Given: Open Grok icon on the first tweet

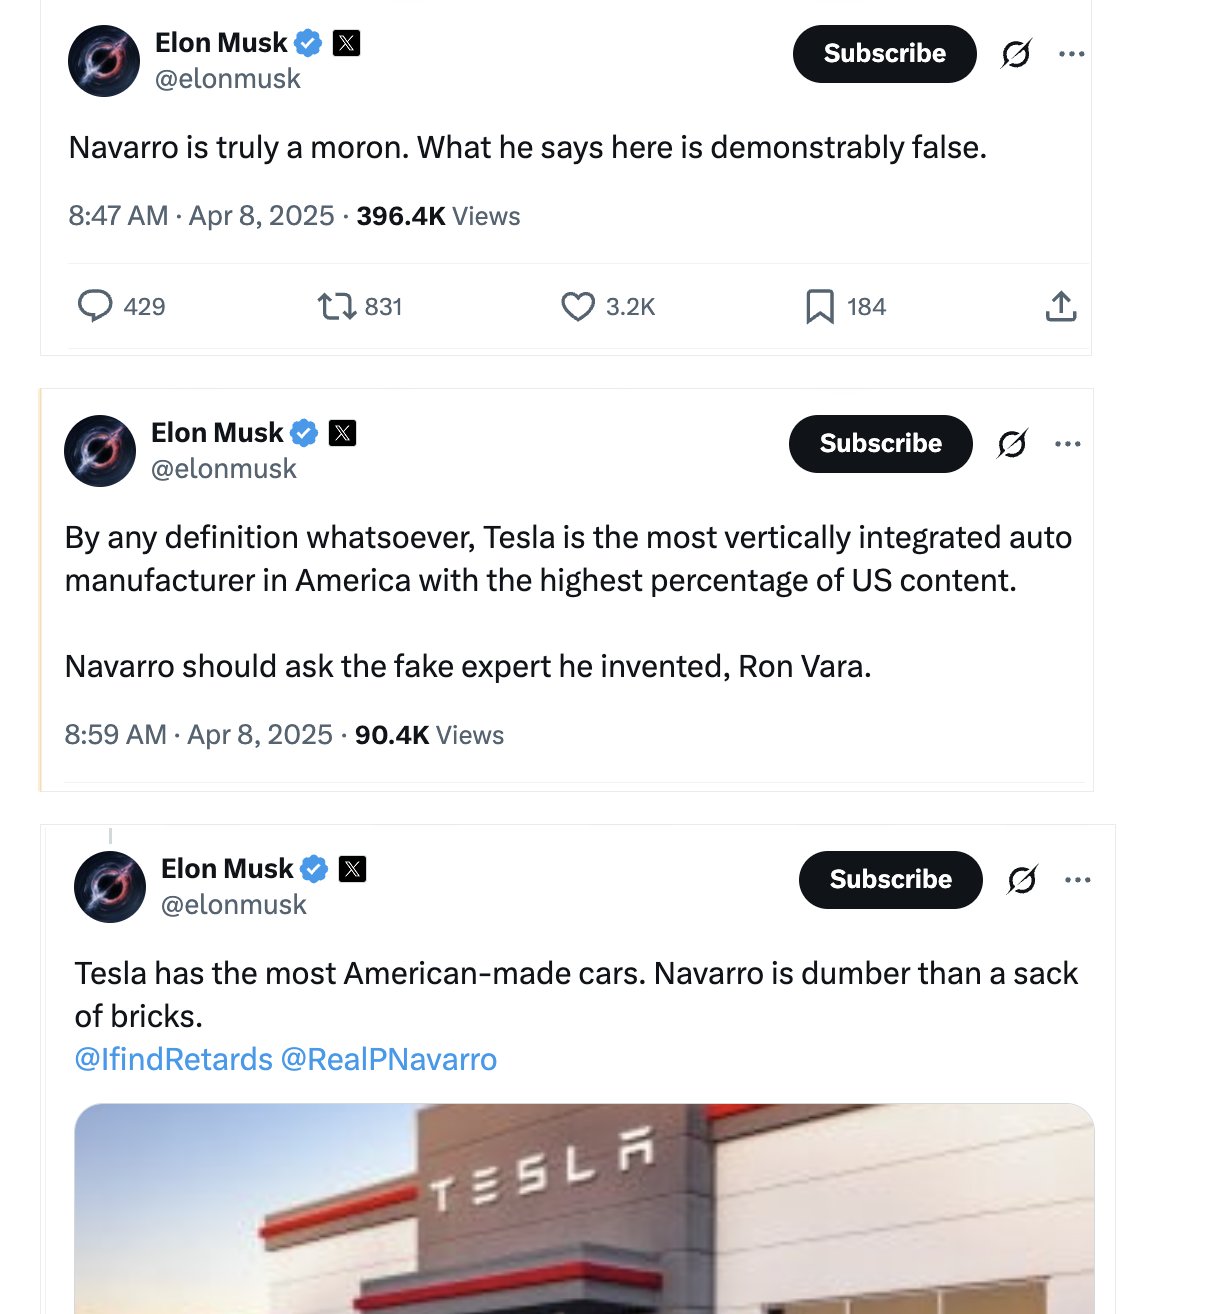Looking at the screenshot, I should click(x=1016, y=54).
